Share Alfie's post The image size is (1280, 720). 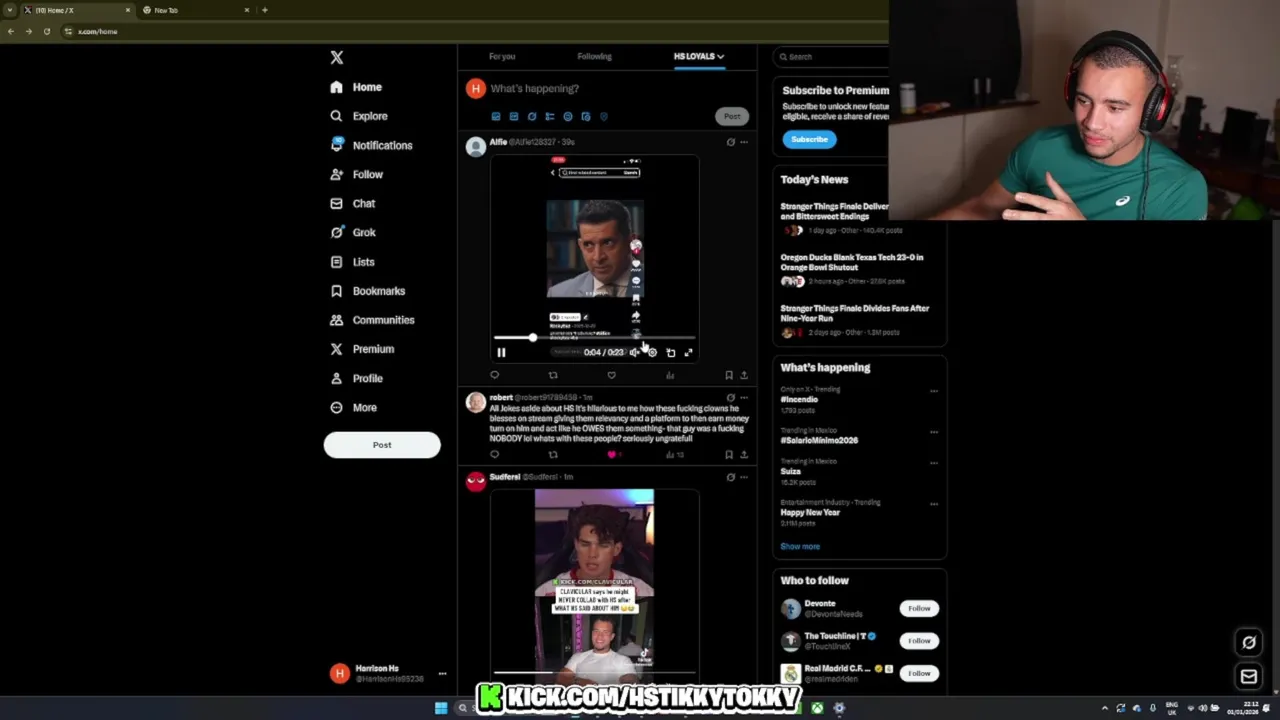(743, 375)
